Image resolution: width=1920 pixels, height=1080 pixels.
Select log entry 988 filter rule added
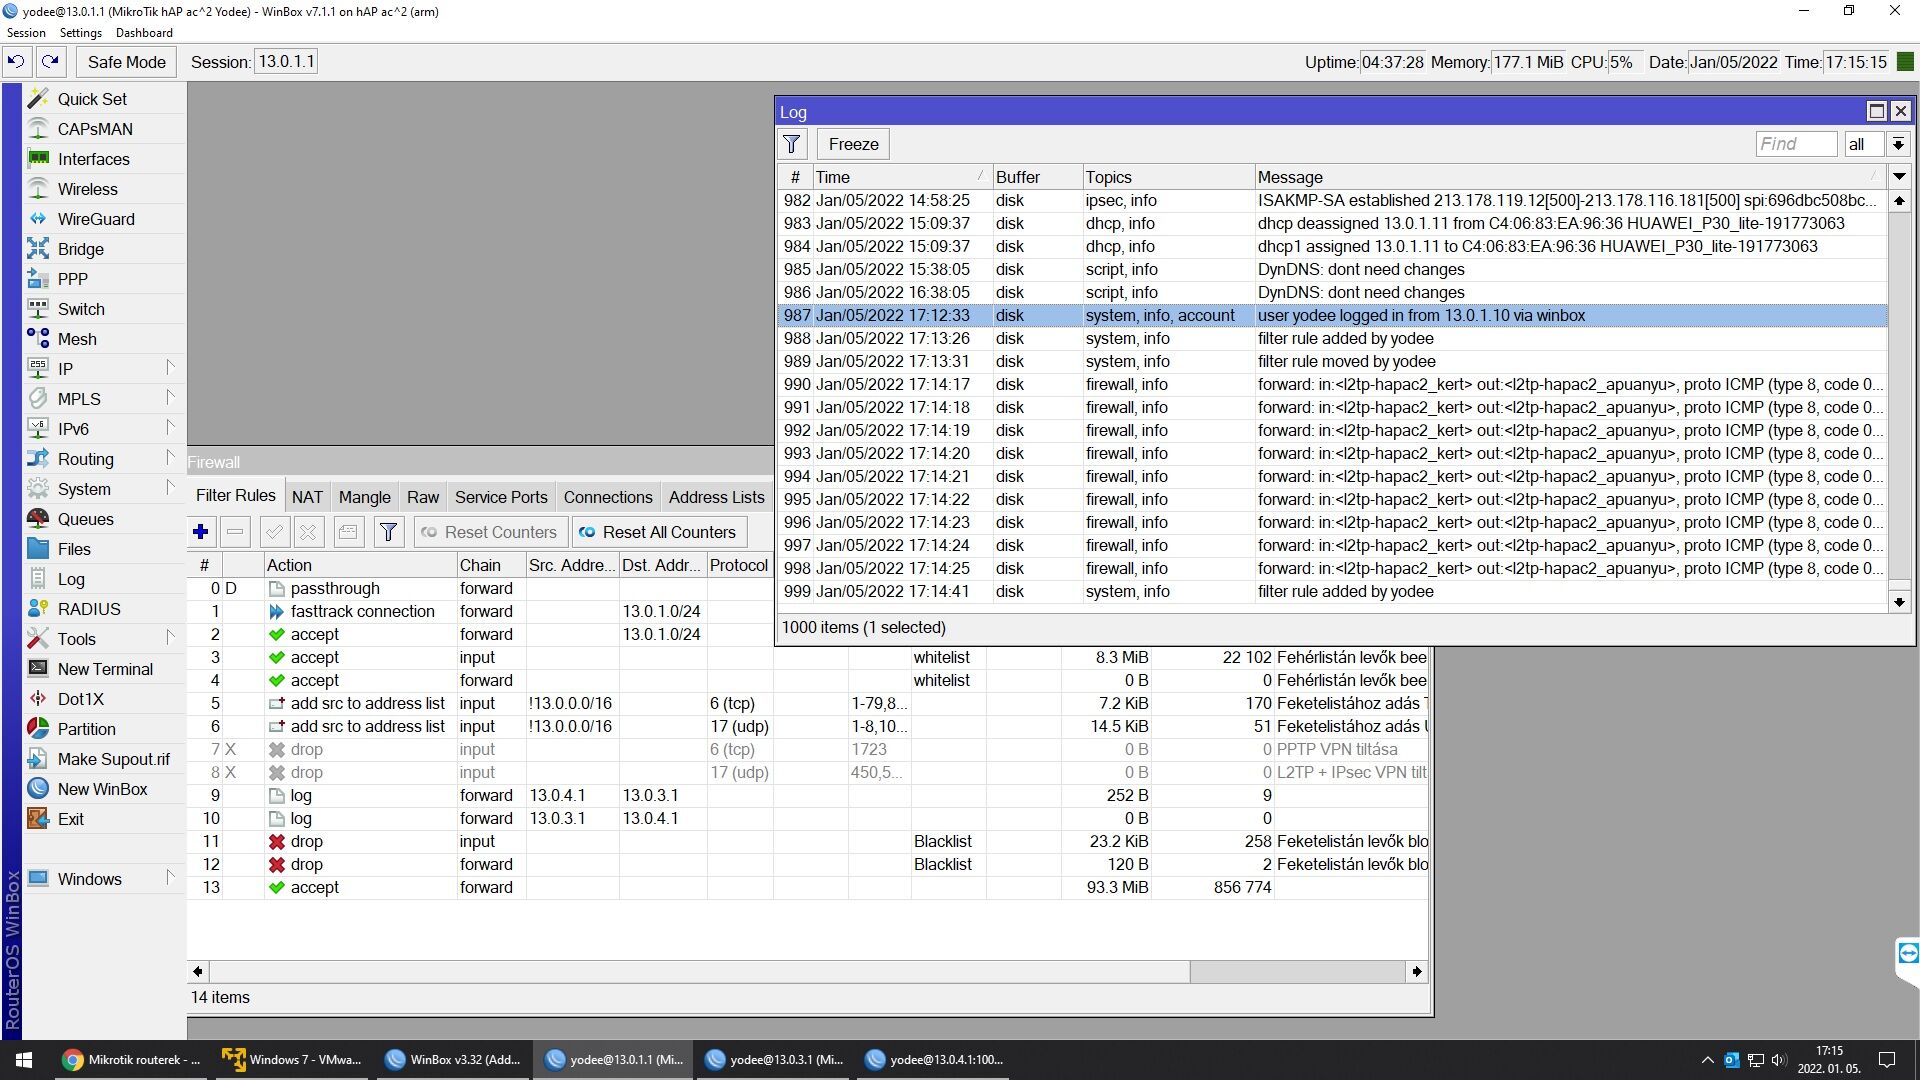click(x=1332, y=338)
